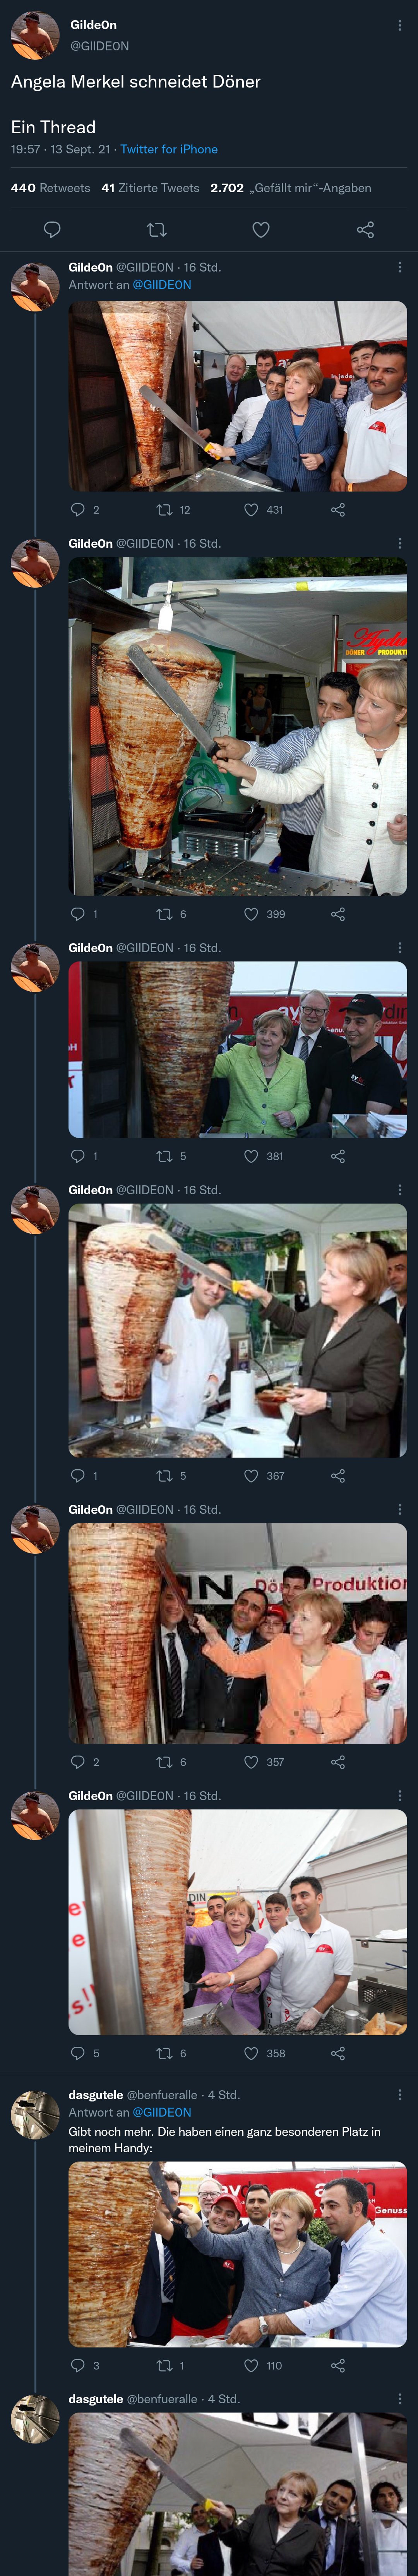The image size is (418, 2576).
Task: Retweet the main thread tweet
Action: [x=157, y=230]
